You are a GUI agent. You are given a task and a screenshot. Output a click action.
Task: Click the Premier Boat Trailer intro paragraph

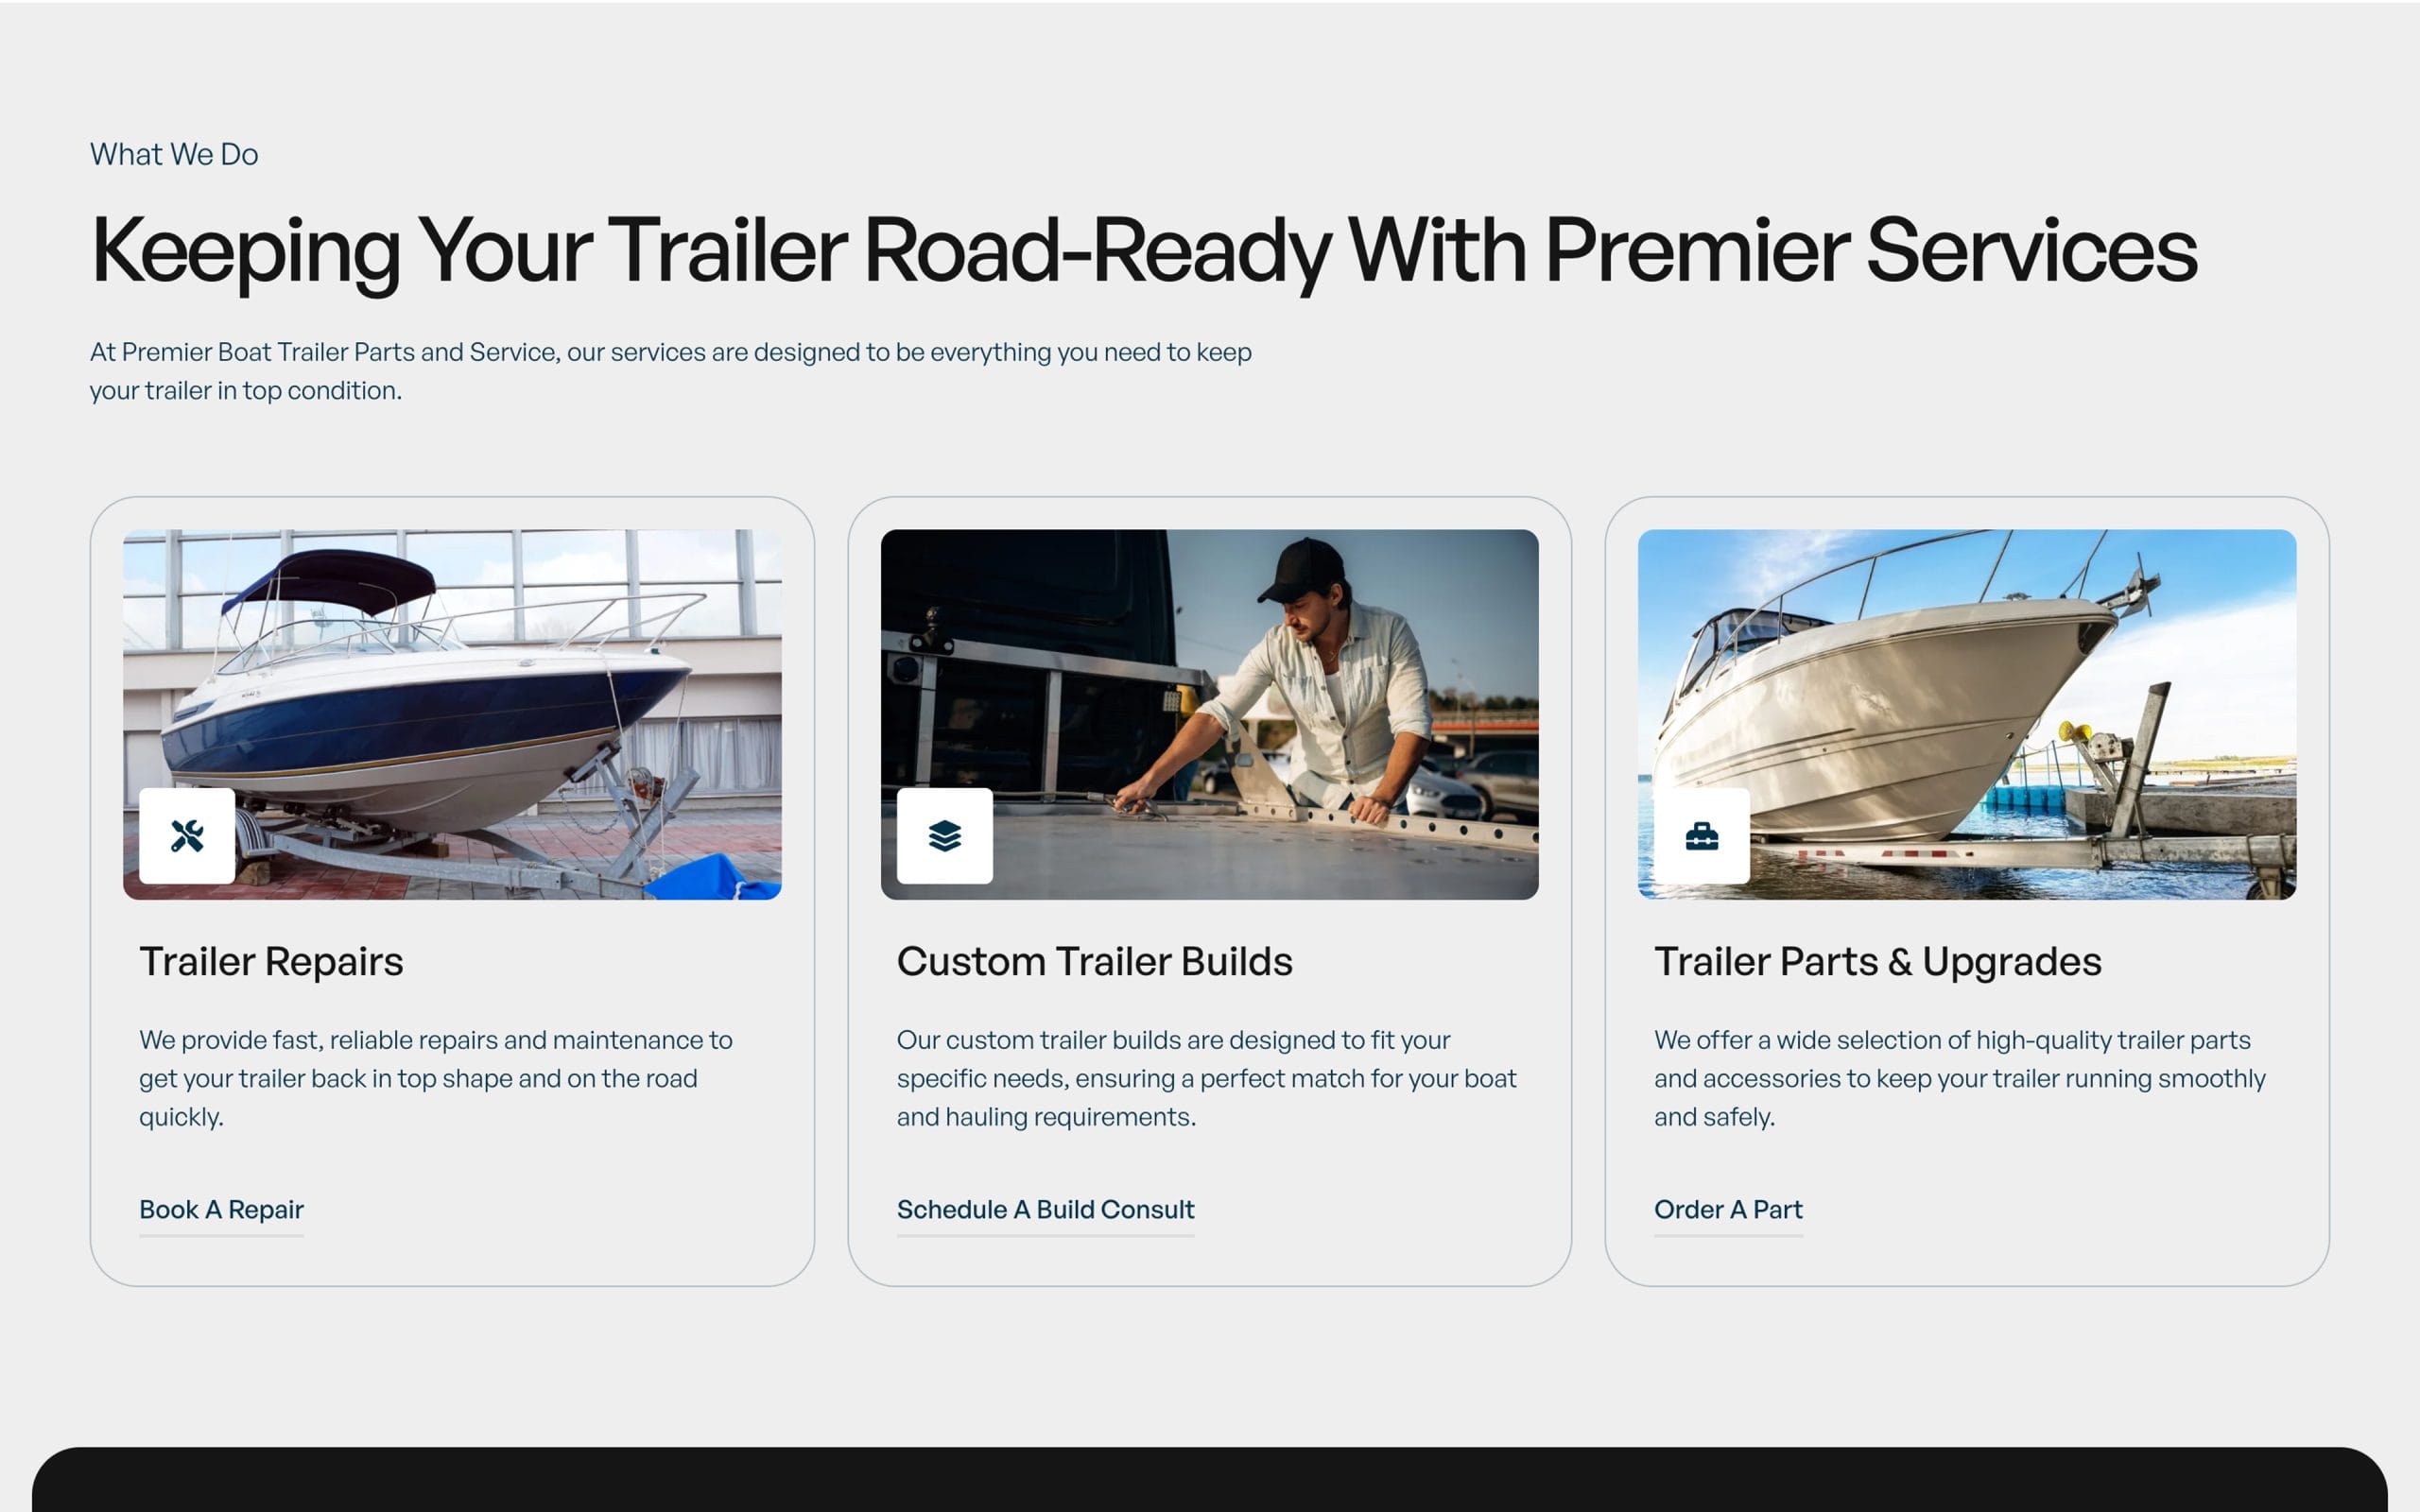click(670, 371)
